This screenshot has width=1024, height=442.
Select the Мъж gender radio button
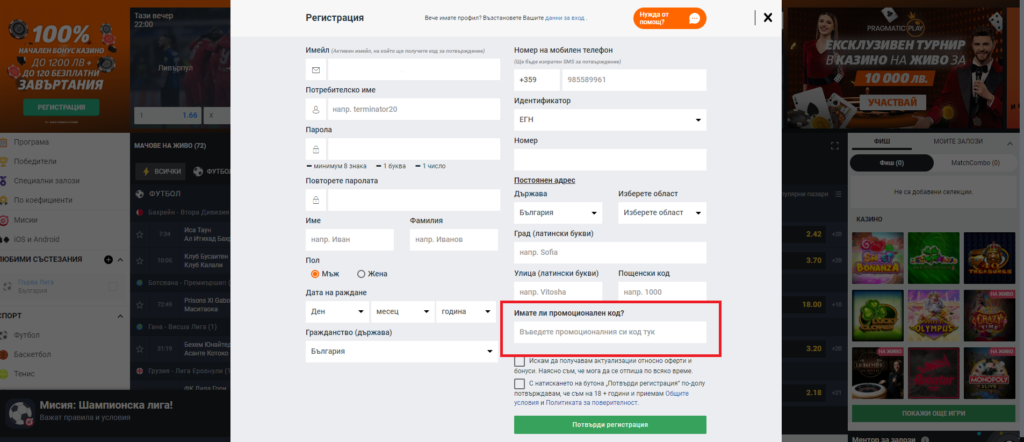315,273
